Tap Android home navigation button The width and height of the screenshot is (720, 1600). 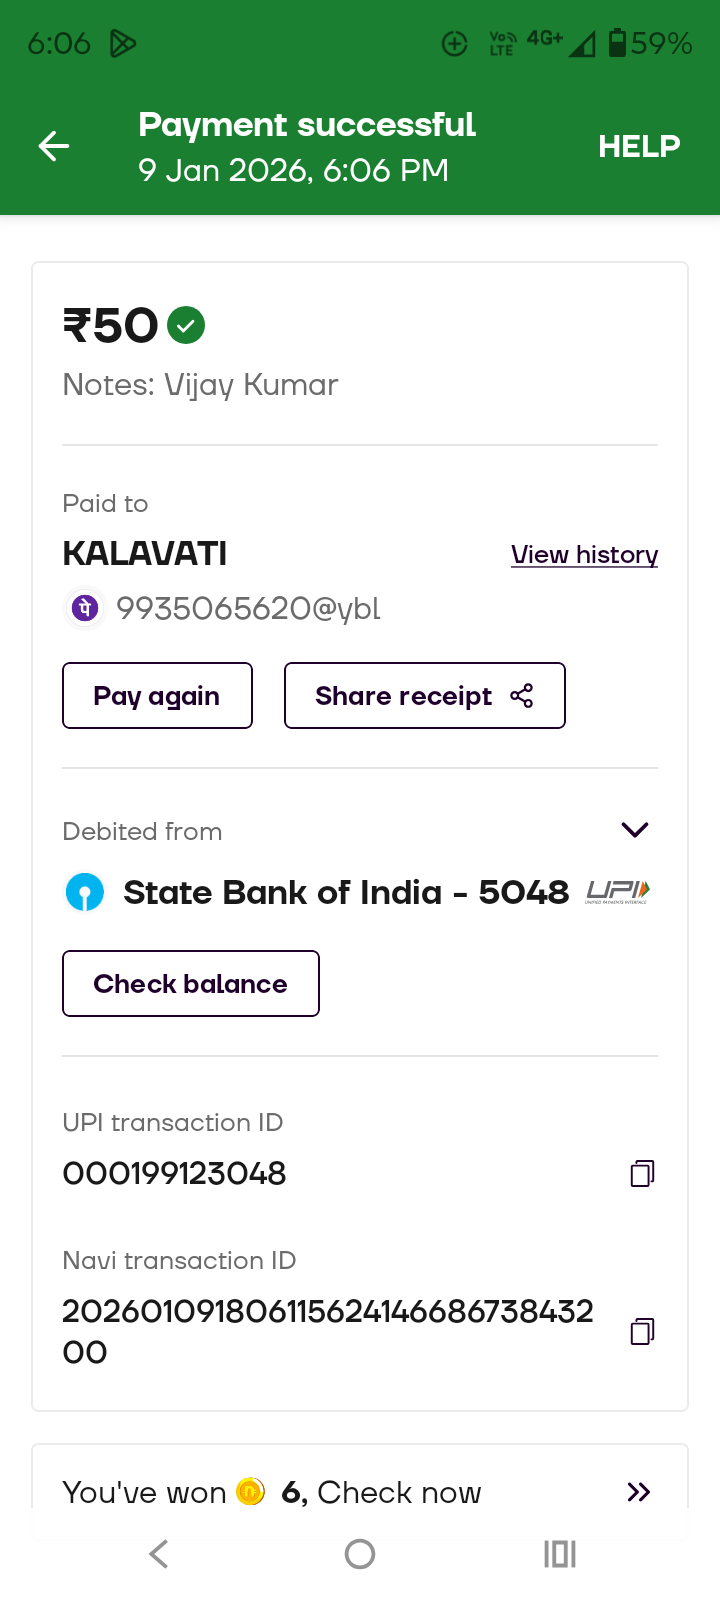pos(360,1554)
